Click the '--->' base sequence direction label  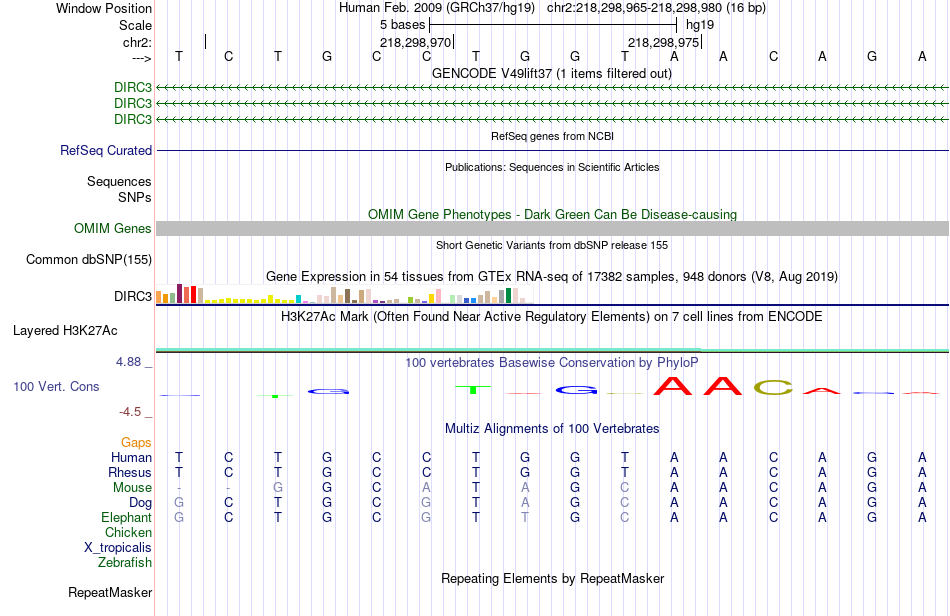click(141, 58)
